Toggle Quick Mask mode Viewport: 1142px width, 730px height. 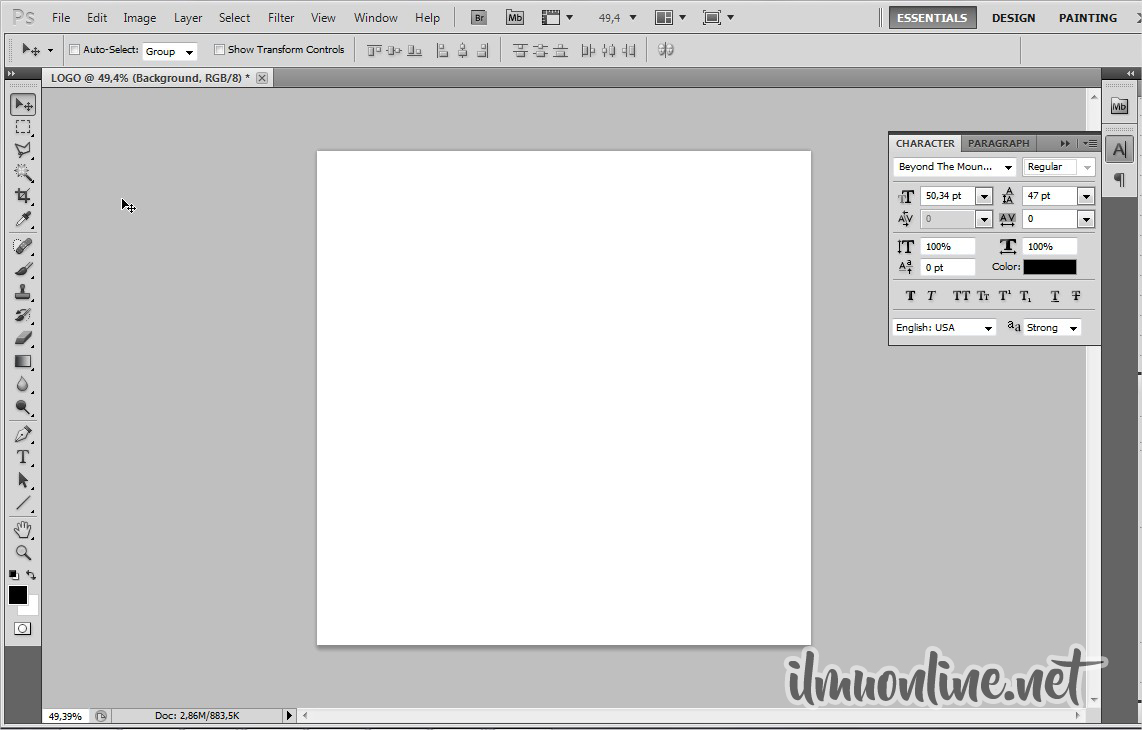pos(23,629)
